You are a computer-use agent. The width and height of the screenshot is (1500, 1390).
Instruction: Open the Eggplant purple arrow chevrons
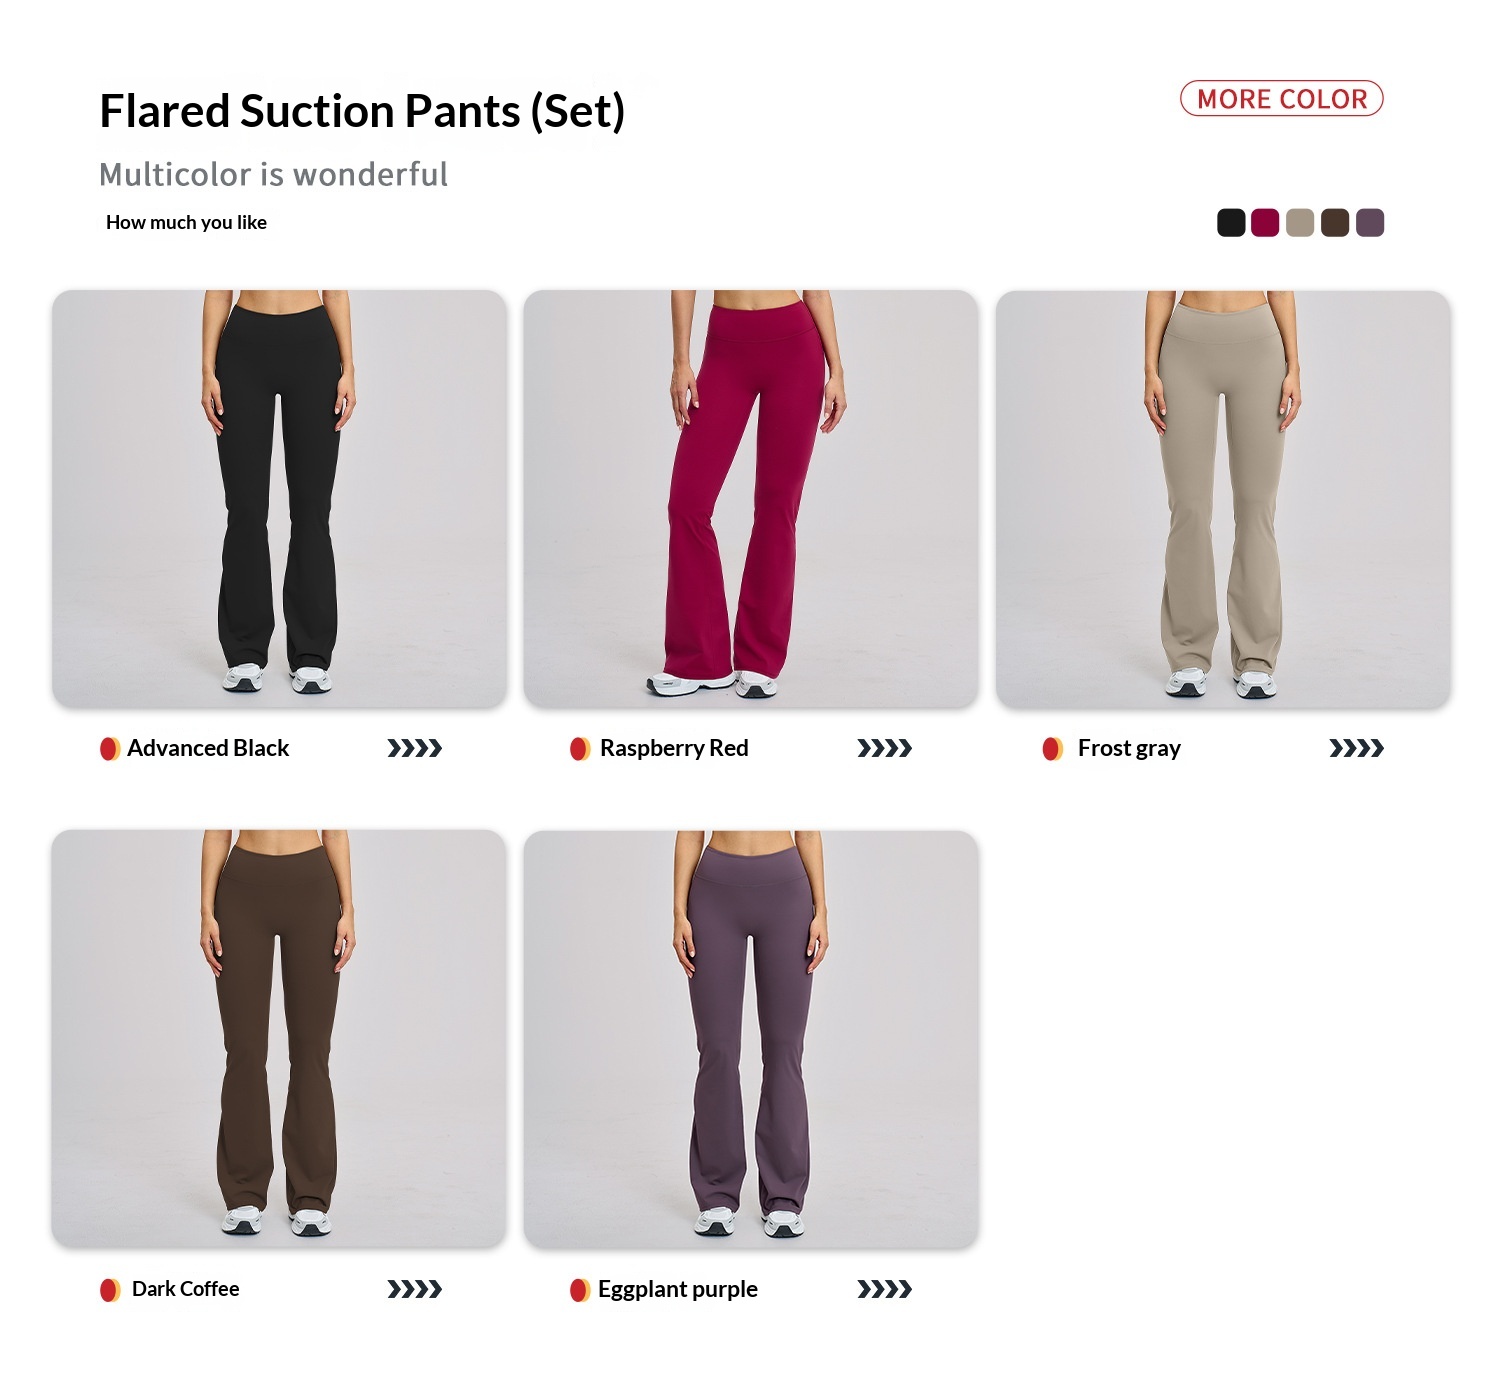[884, 1290]
